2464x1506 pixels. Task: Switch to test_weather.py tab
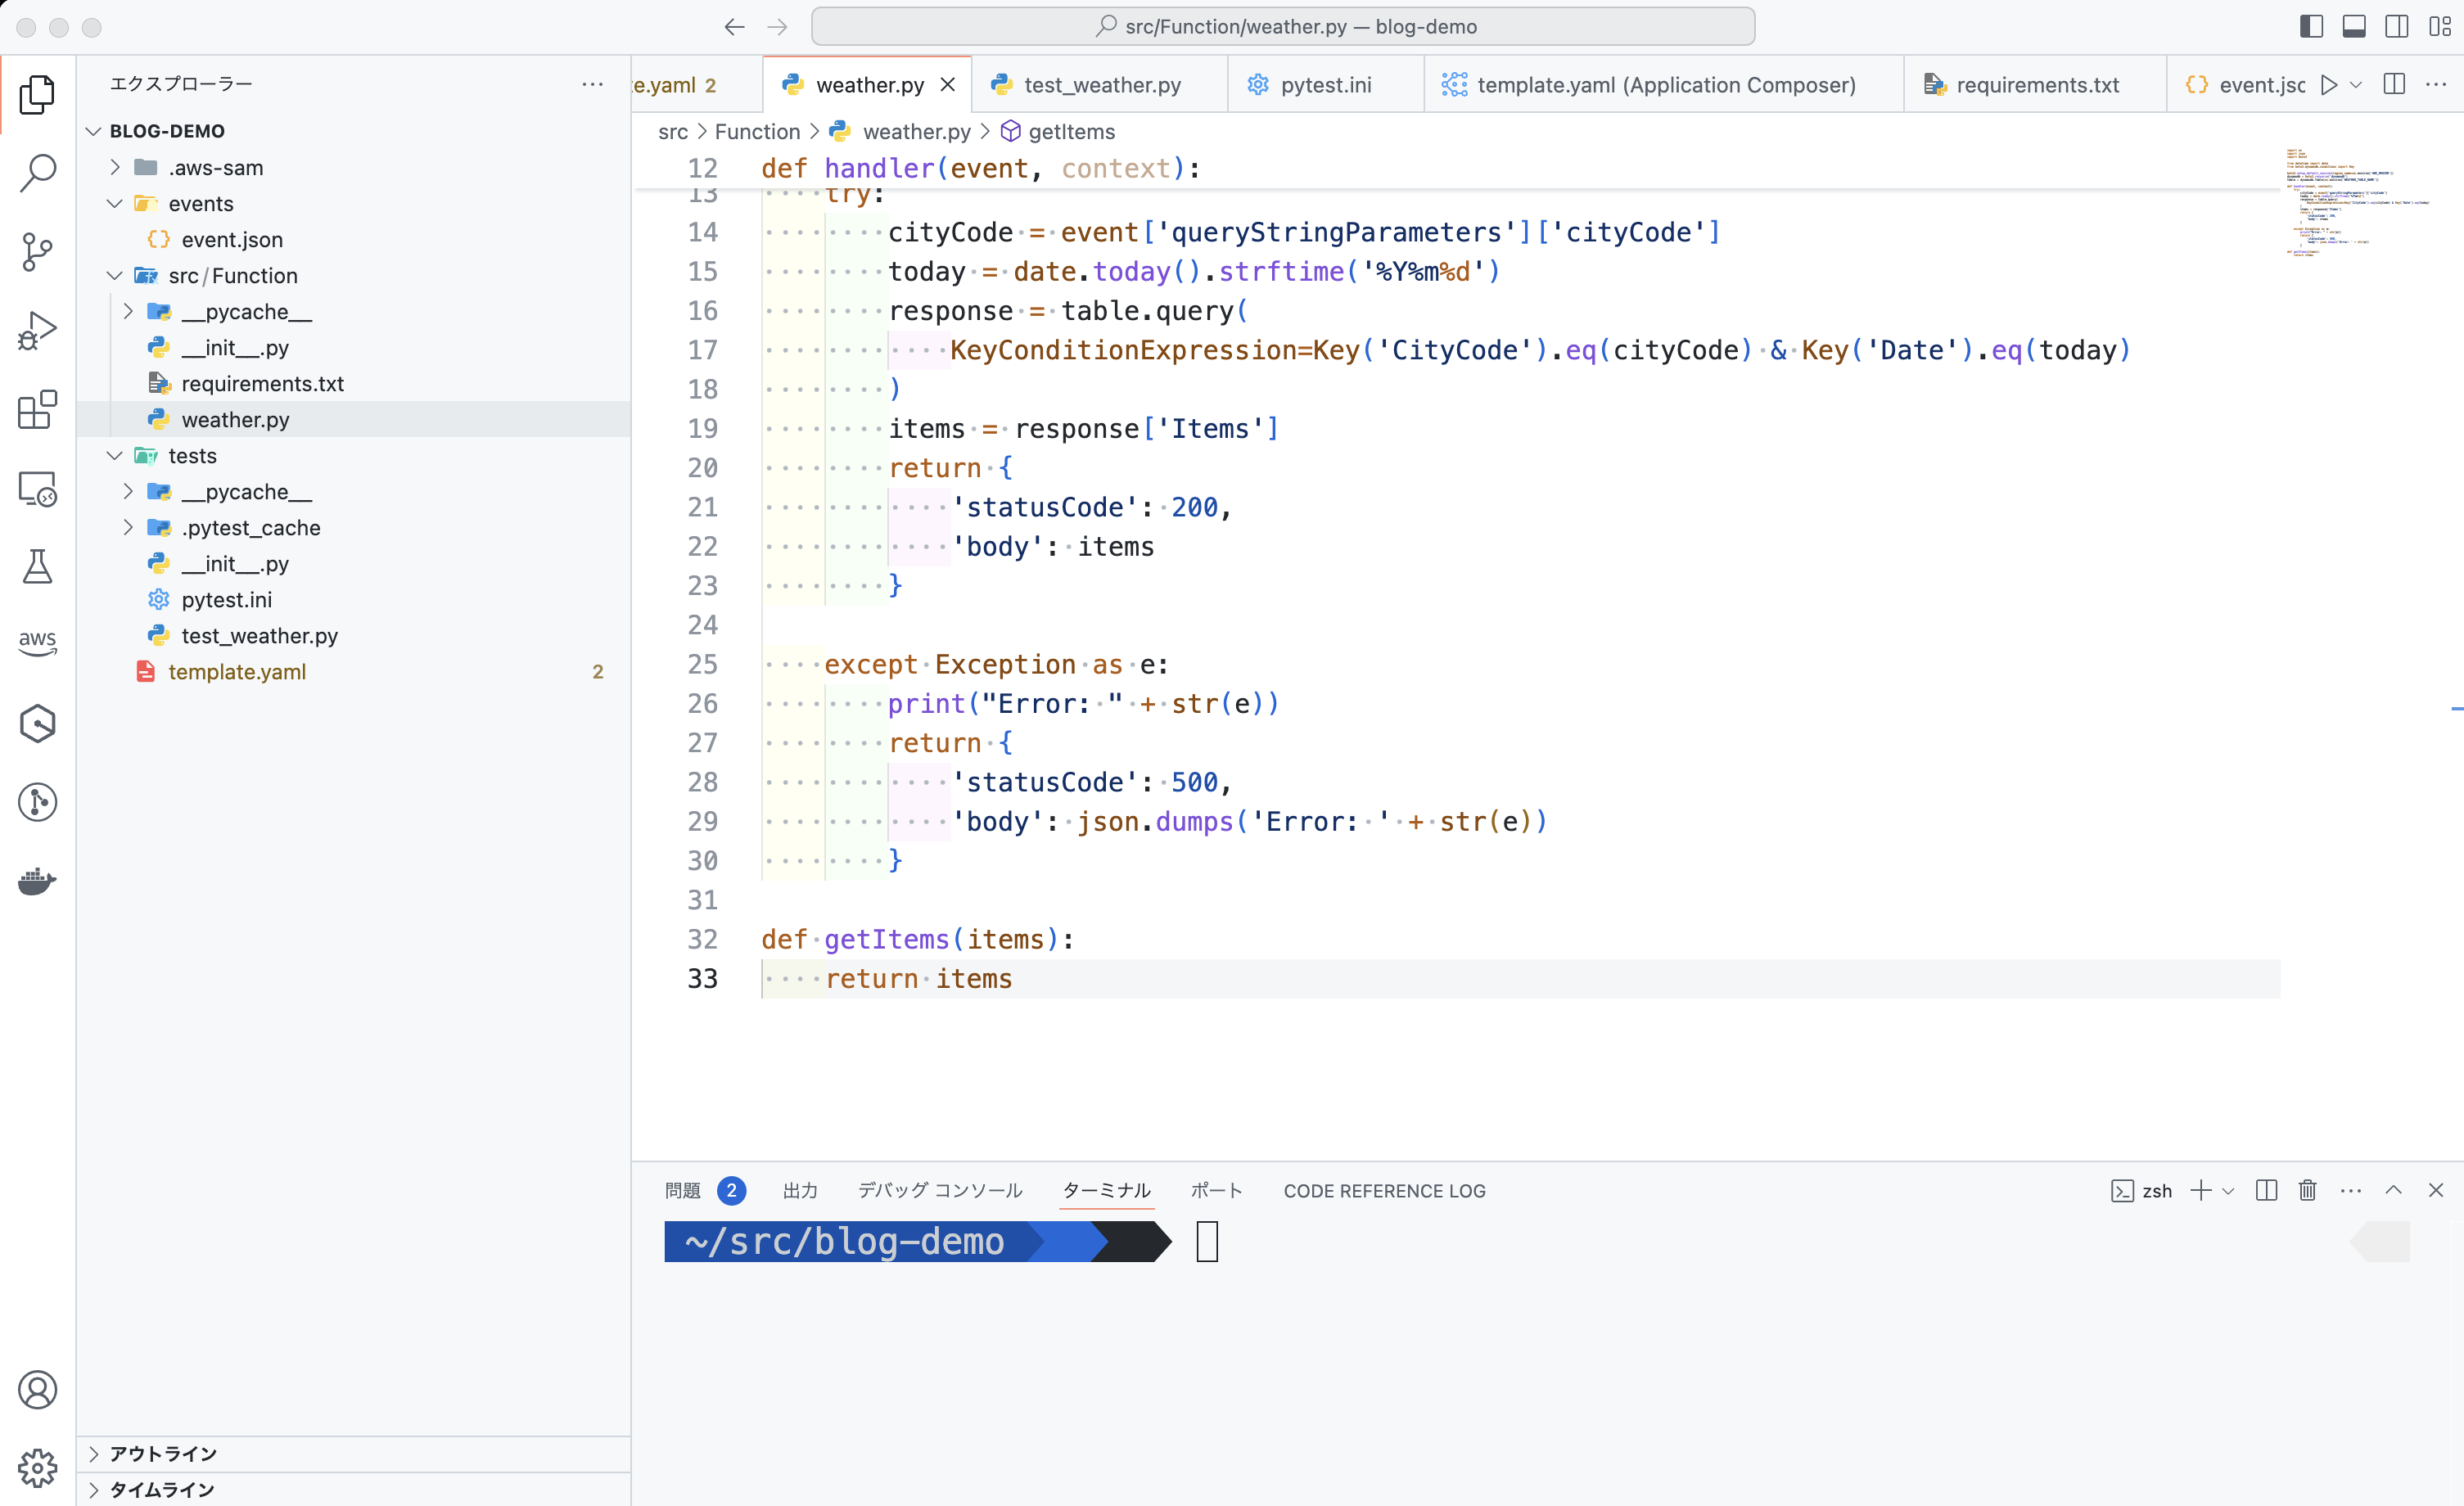(1100, 85)
